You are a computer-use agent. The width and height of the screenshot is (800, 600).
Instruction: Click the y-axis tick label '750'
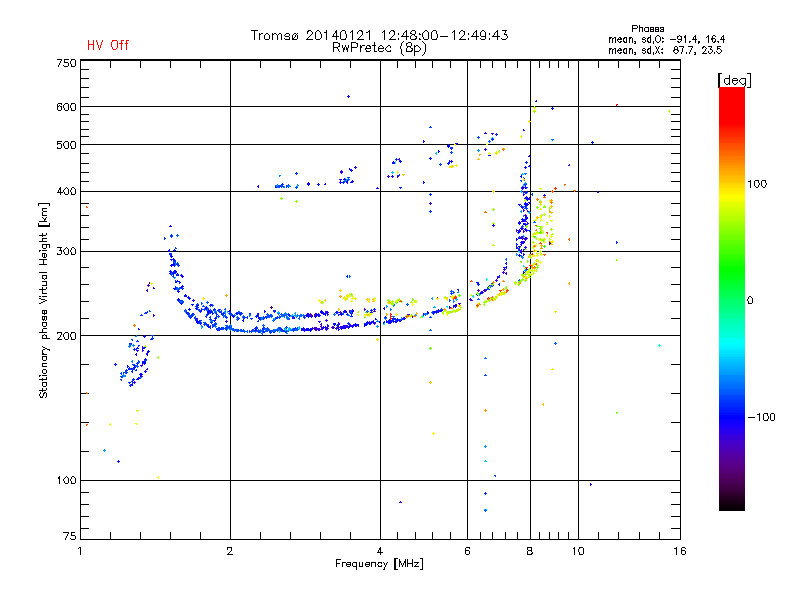(x=66, y=63)
